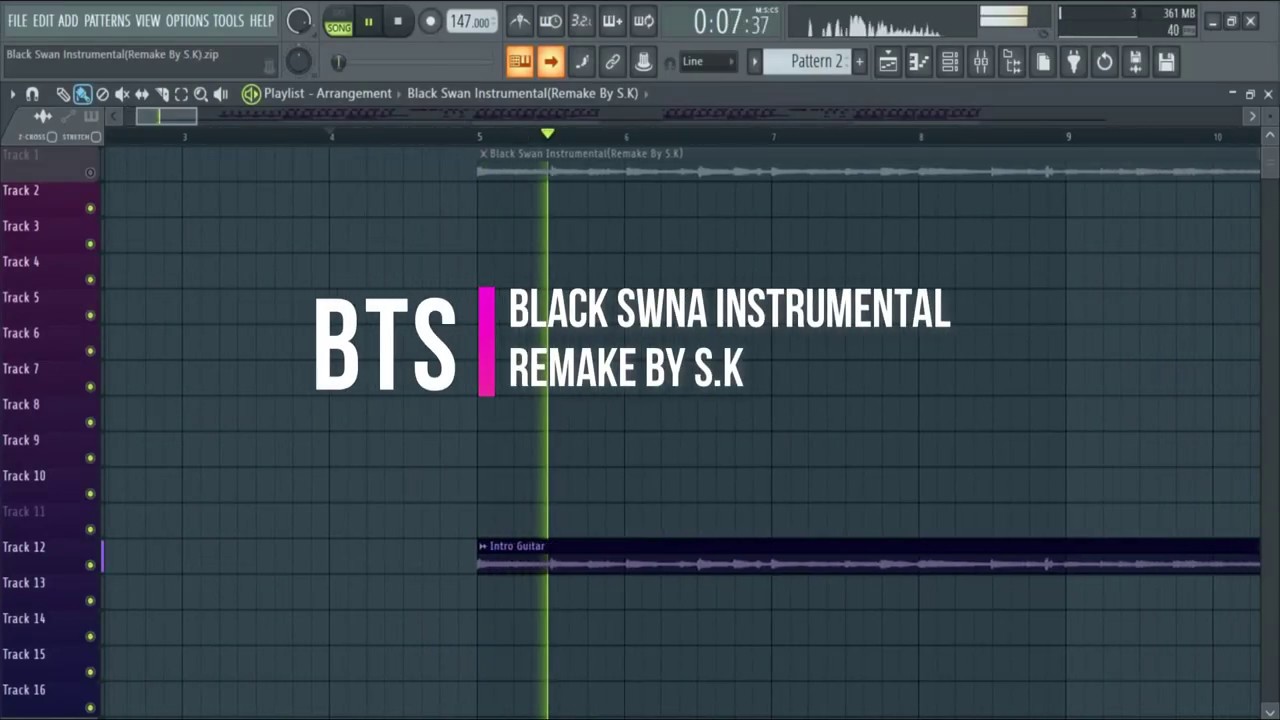Toggle mute on Track 8
Screen dimensions: 1280x720
pyautogui.click(x=90, y=422)
